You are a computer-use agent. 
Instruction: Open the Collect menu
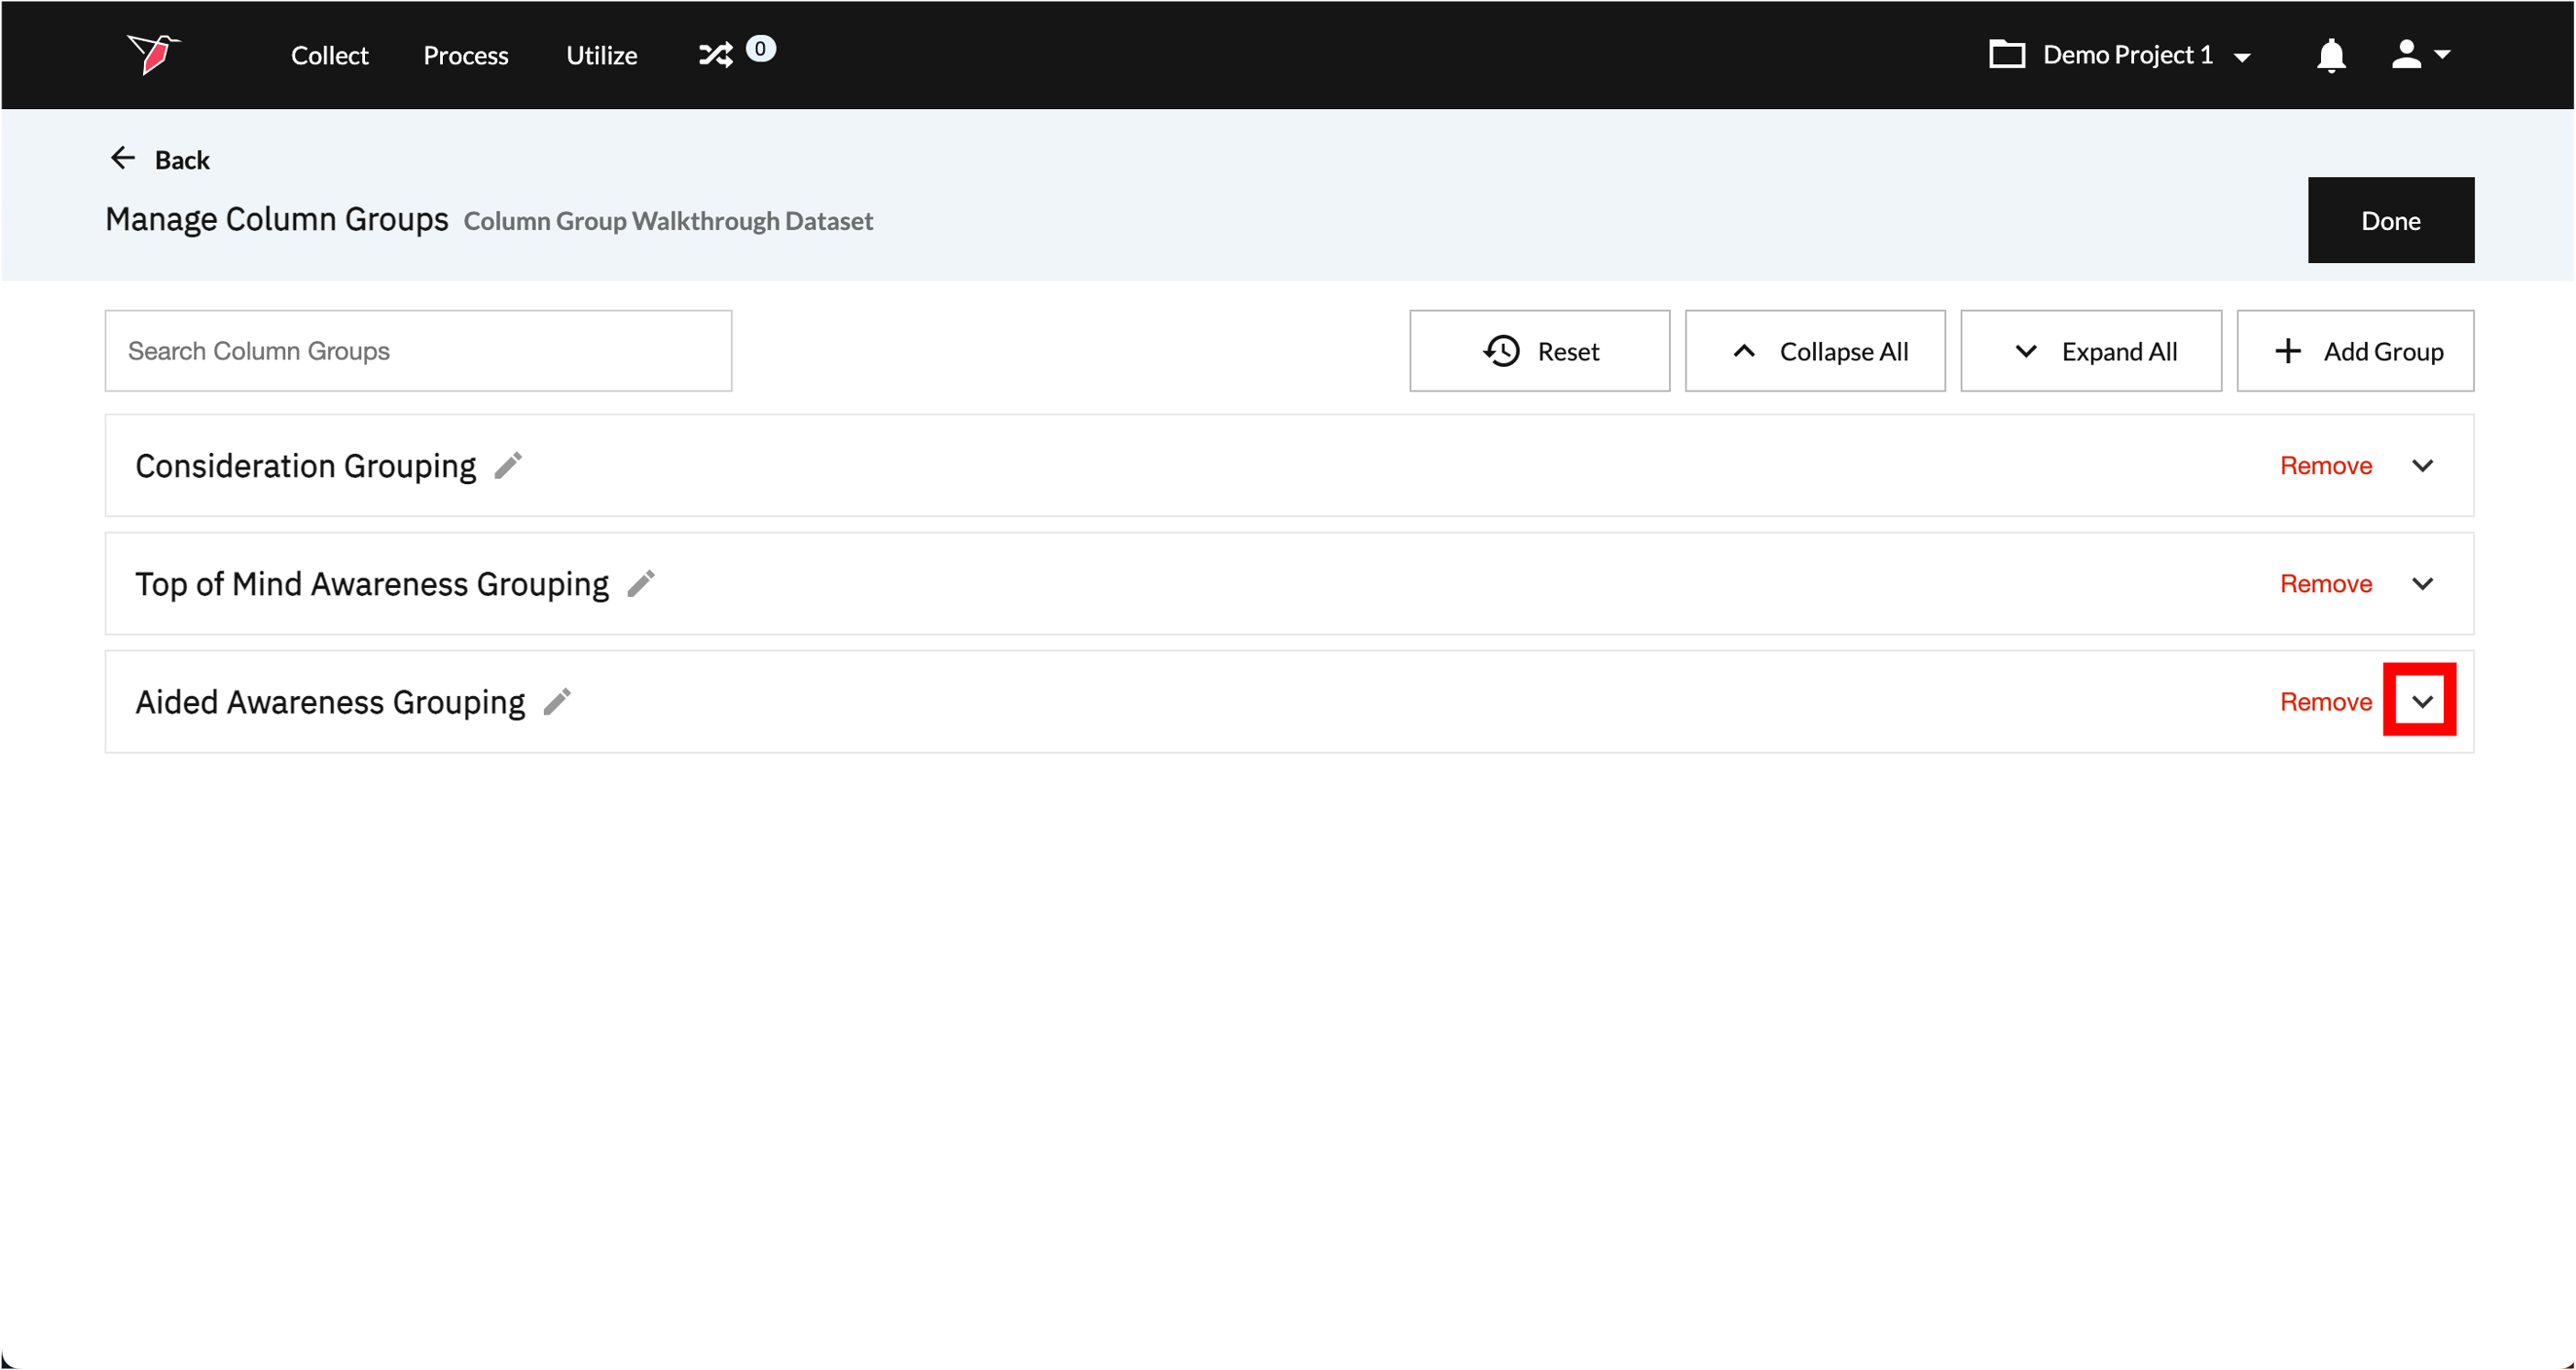click(x=329, y=55)
